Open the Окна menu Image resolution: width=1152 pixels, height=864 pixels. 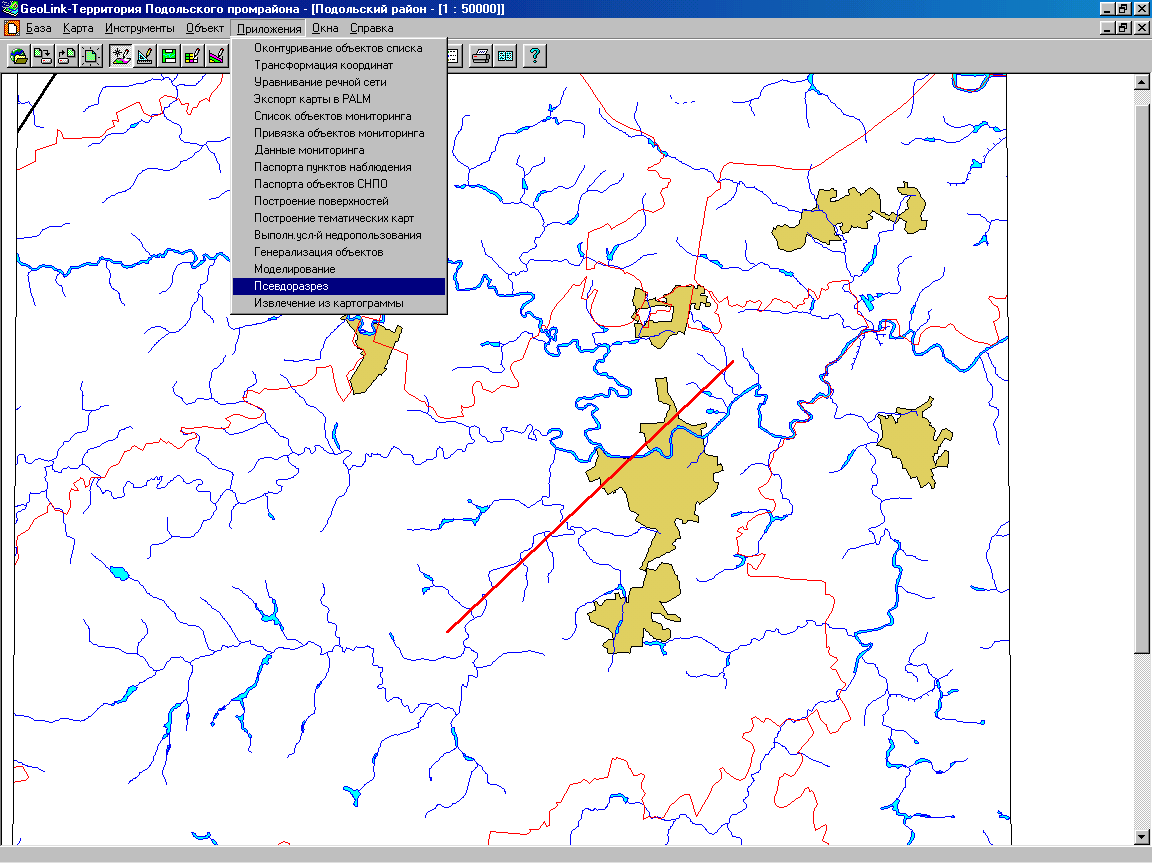point(325,29)
